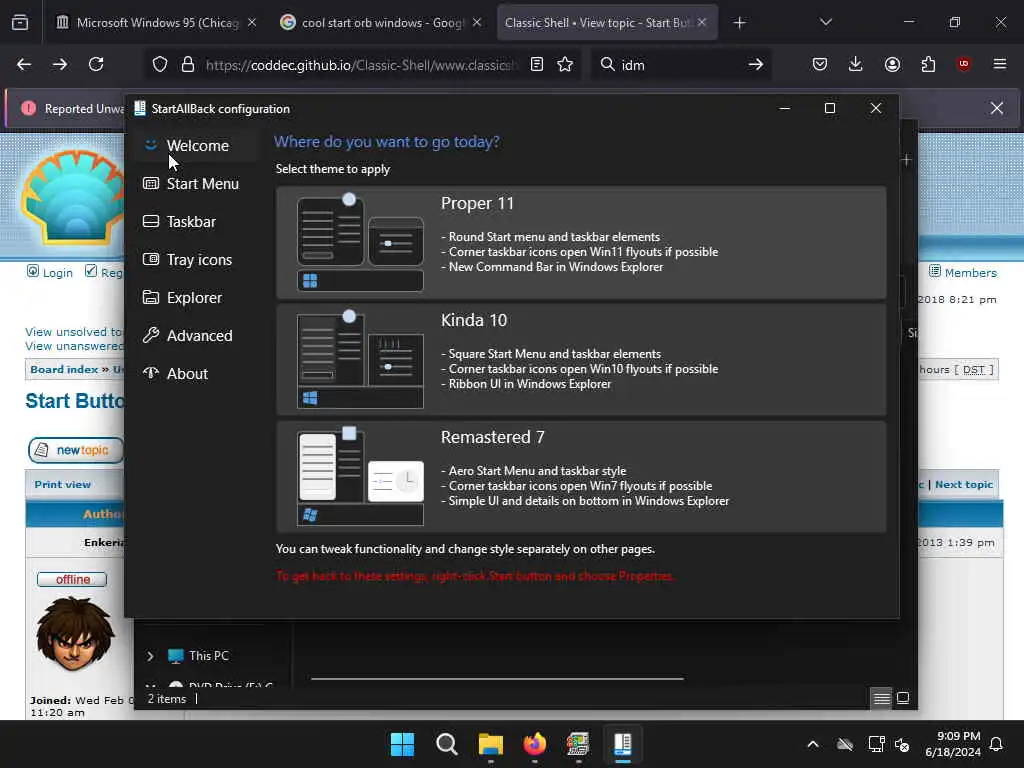This screenshot has height=768, width=1024.
Task: Click the Remastered 7 theme preview thumbnail
Action: pos(360,476)
